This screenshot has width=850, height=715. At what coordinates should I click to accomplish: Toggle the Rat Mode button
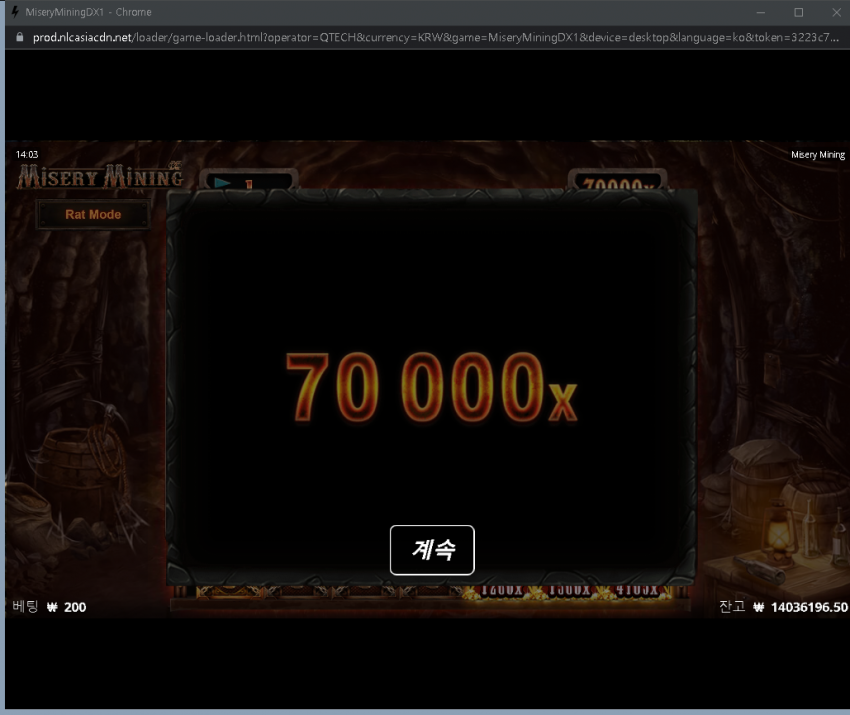pyautogui.click(x=93, y=214)
